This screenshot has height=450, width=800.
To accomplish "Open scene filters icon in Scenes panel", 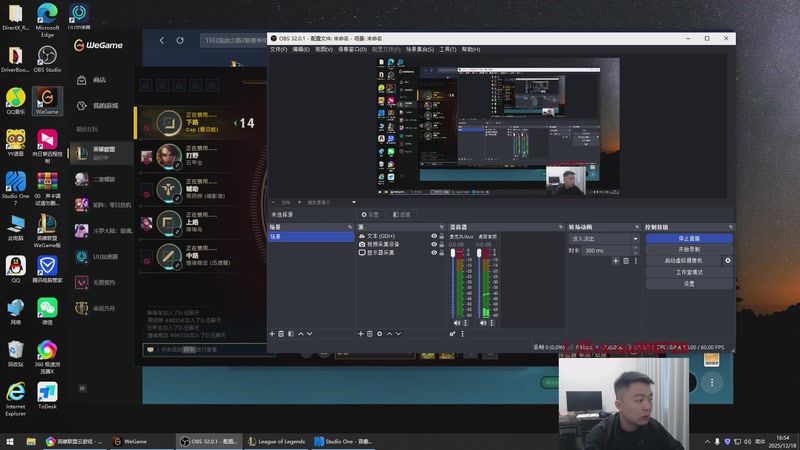I will [x=291, y=334].
